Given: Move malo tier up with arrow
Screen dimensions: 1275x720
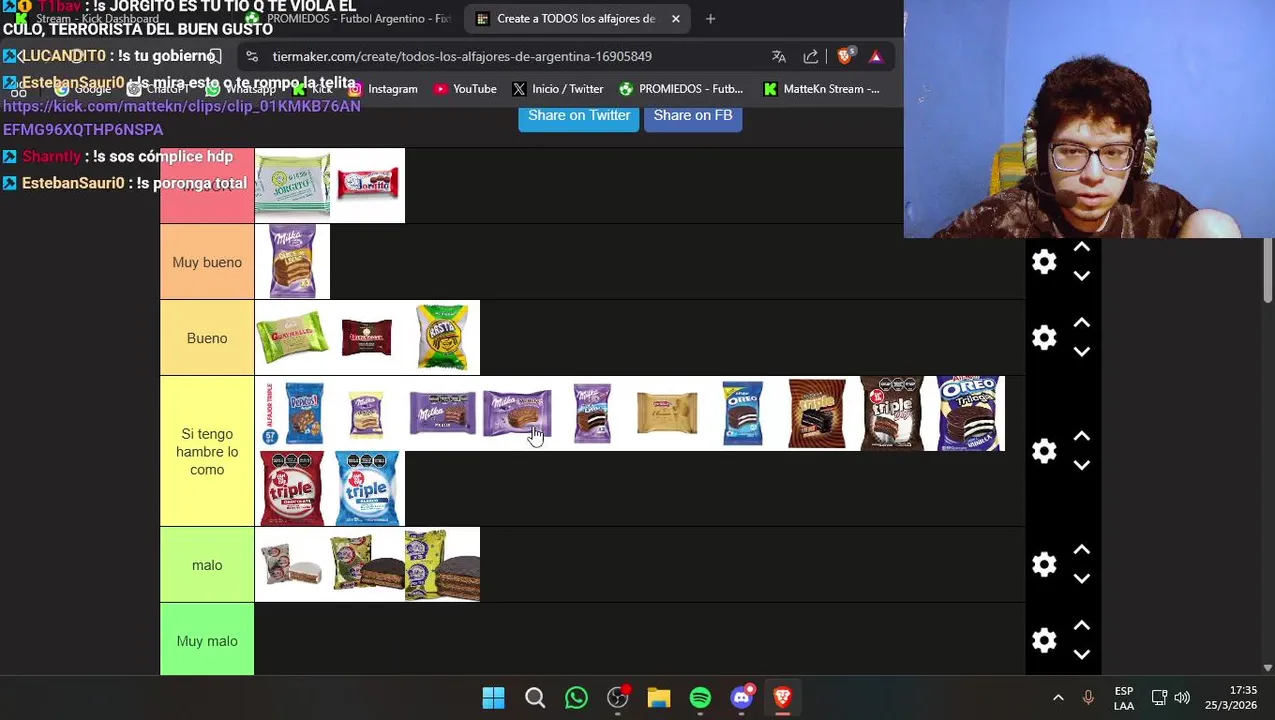Looking at the screenshot, I should coord(1081,550).
